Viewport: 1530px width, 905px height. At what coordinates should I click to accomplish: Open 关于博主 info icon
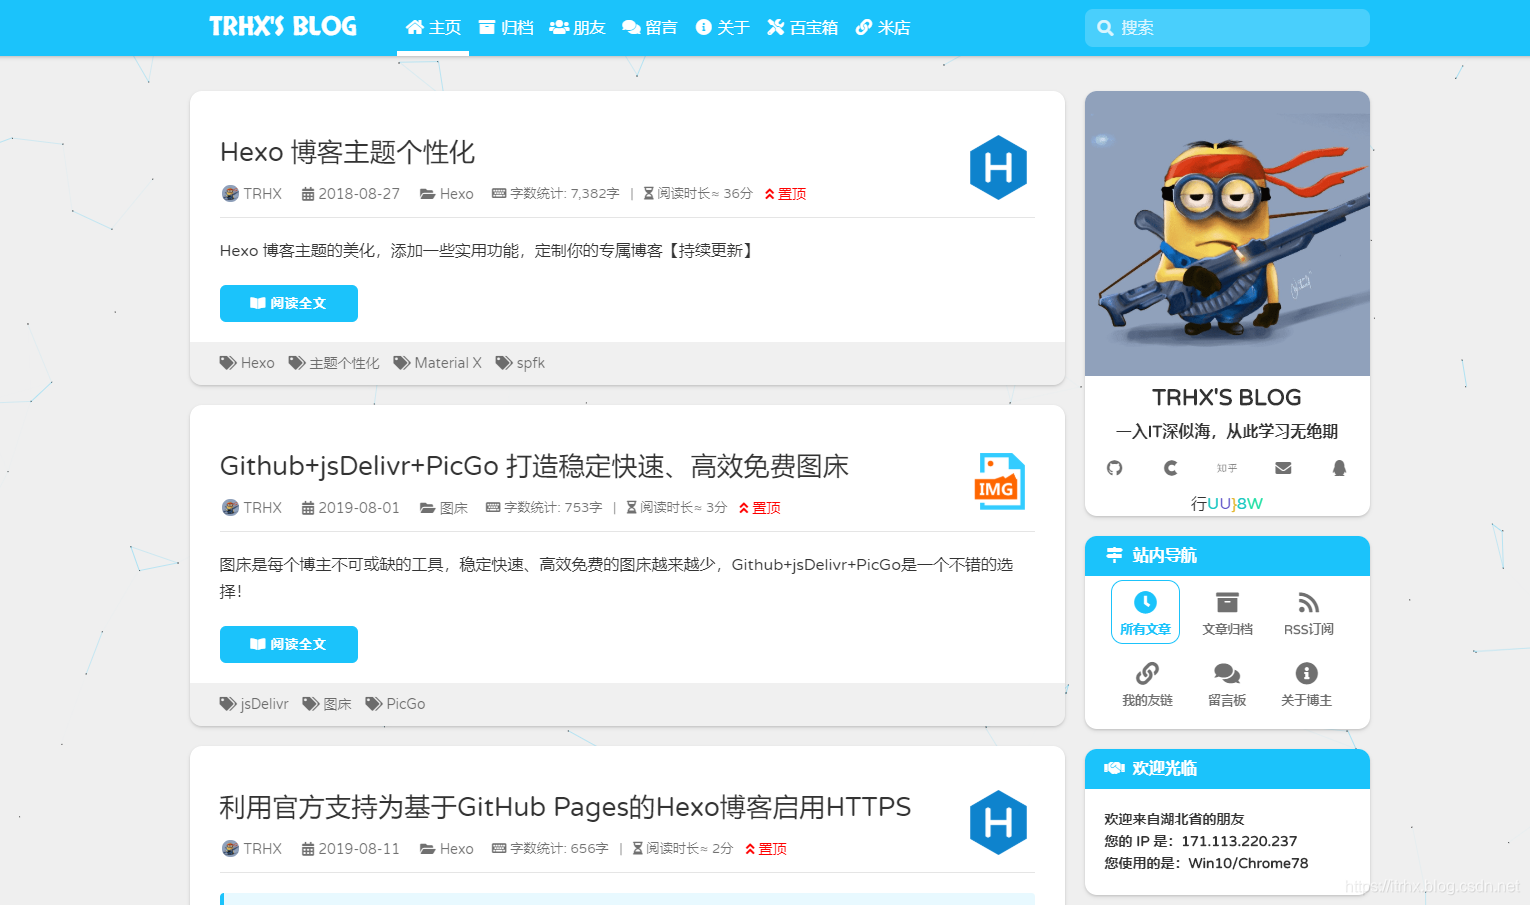1306,684
